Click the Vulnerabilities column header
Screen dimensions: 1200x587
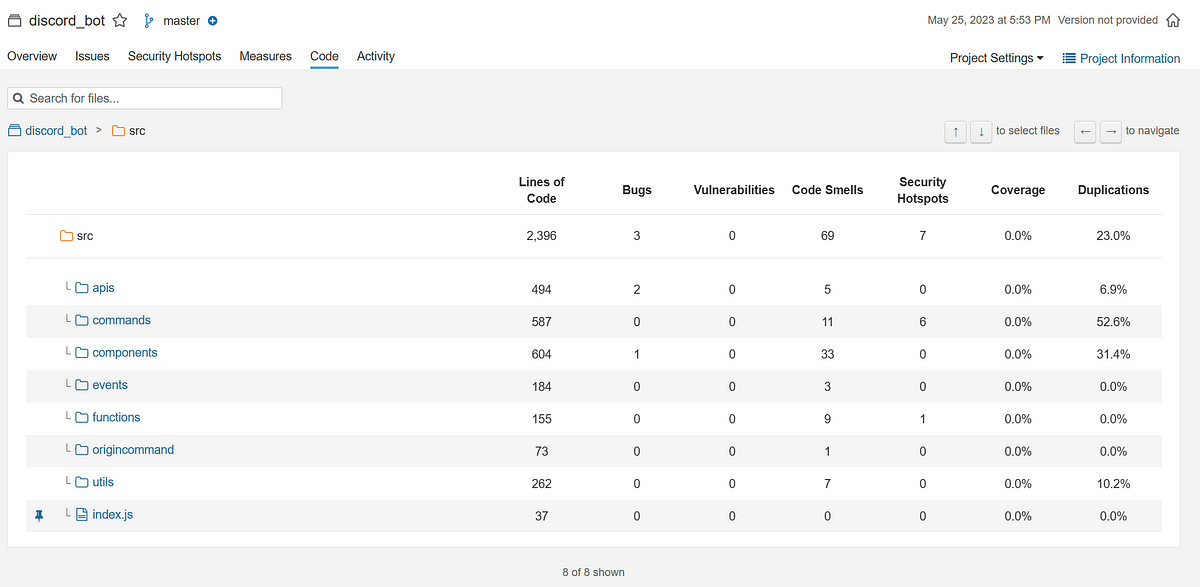pos(734,190)
